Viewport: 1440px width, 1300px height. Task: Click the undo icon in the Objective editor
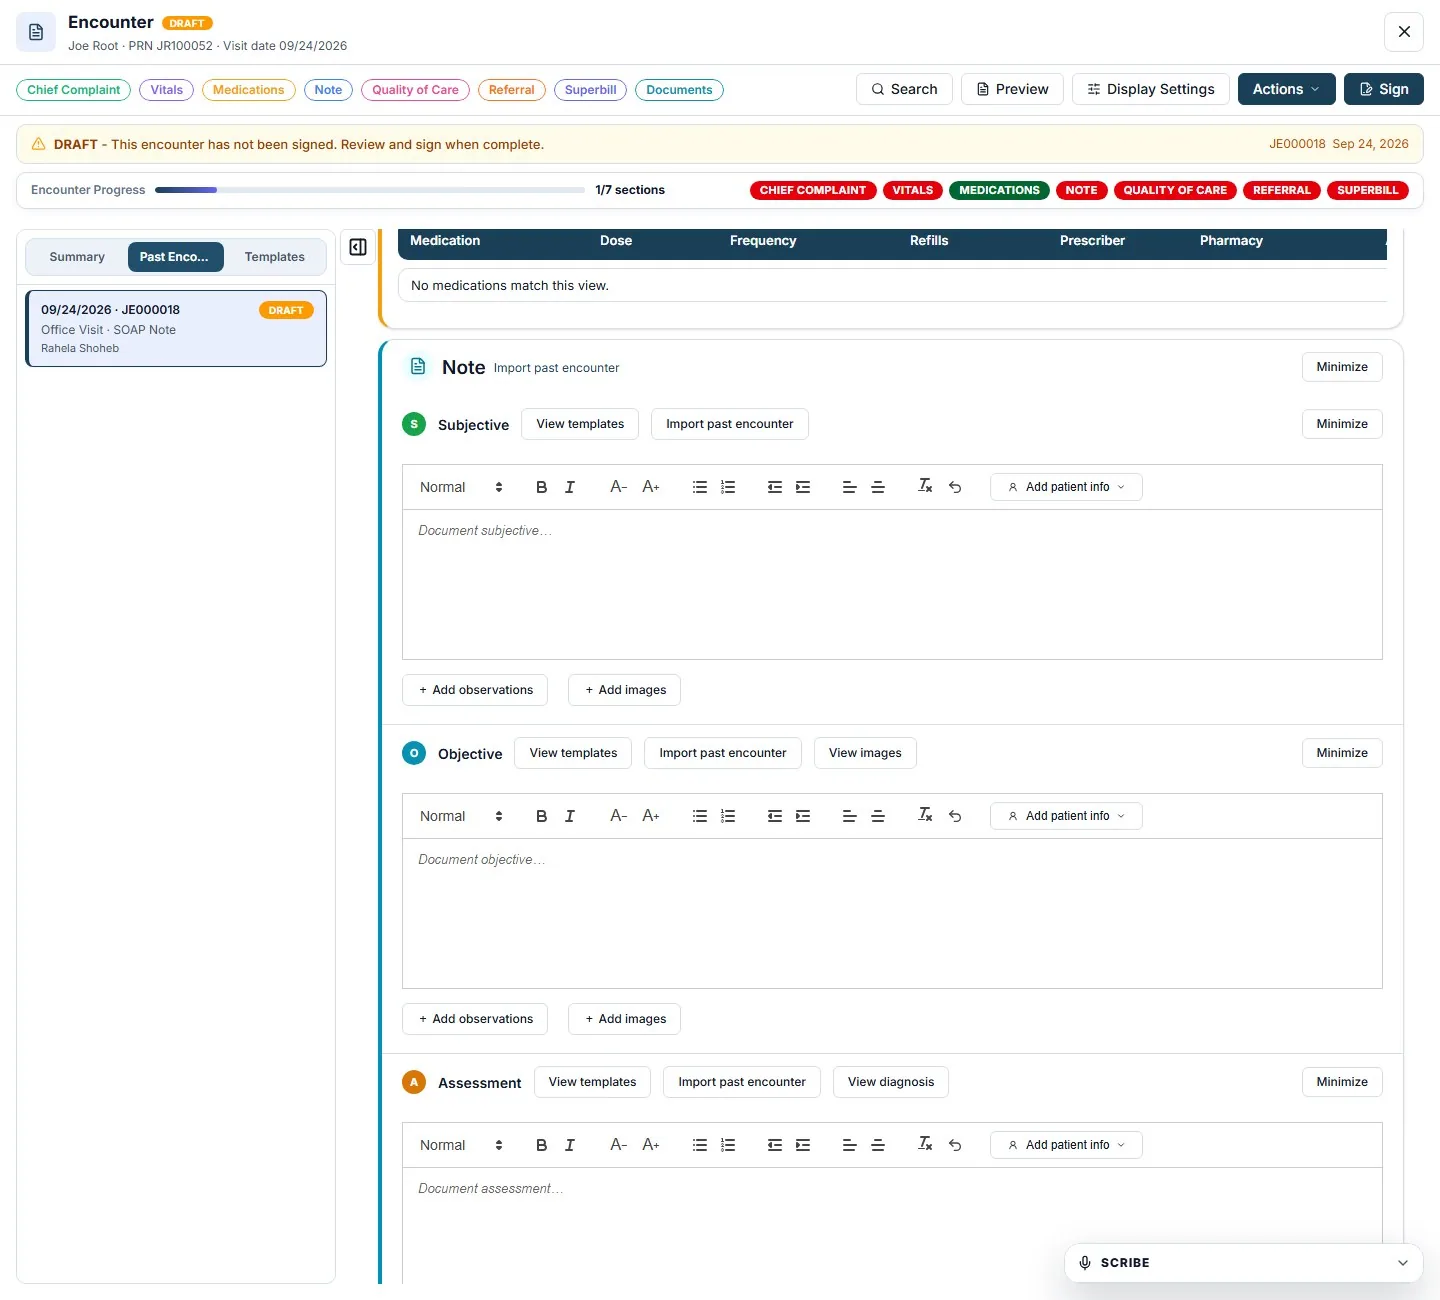[955, 816]
